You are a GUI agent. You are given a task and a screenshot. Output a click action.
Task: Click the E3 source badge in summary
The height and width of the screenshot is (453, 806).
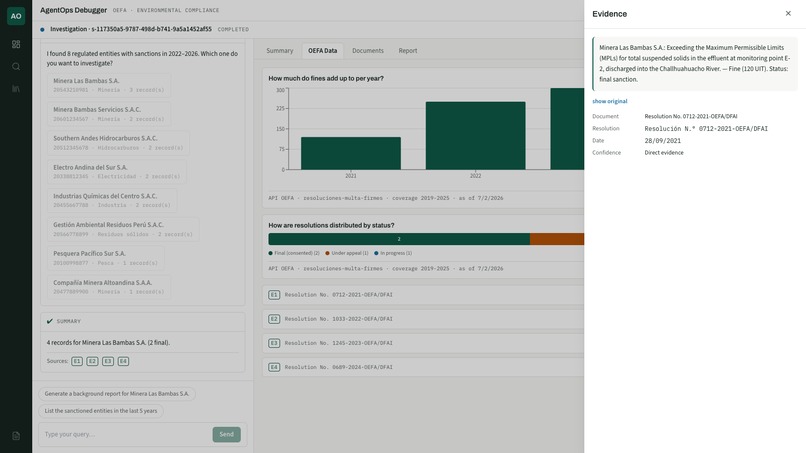[x=107, y=361]
